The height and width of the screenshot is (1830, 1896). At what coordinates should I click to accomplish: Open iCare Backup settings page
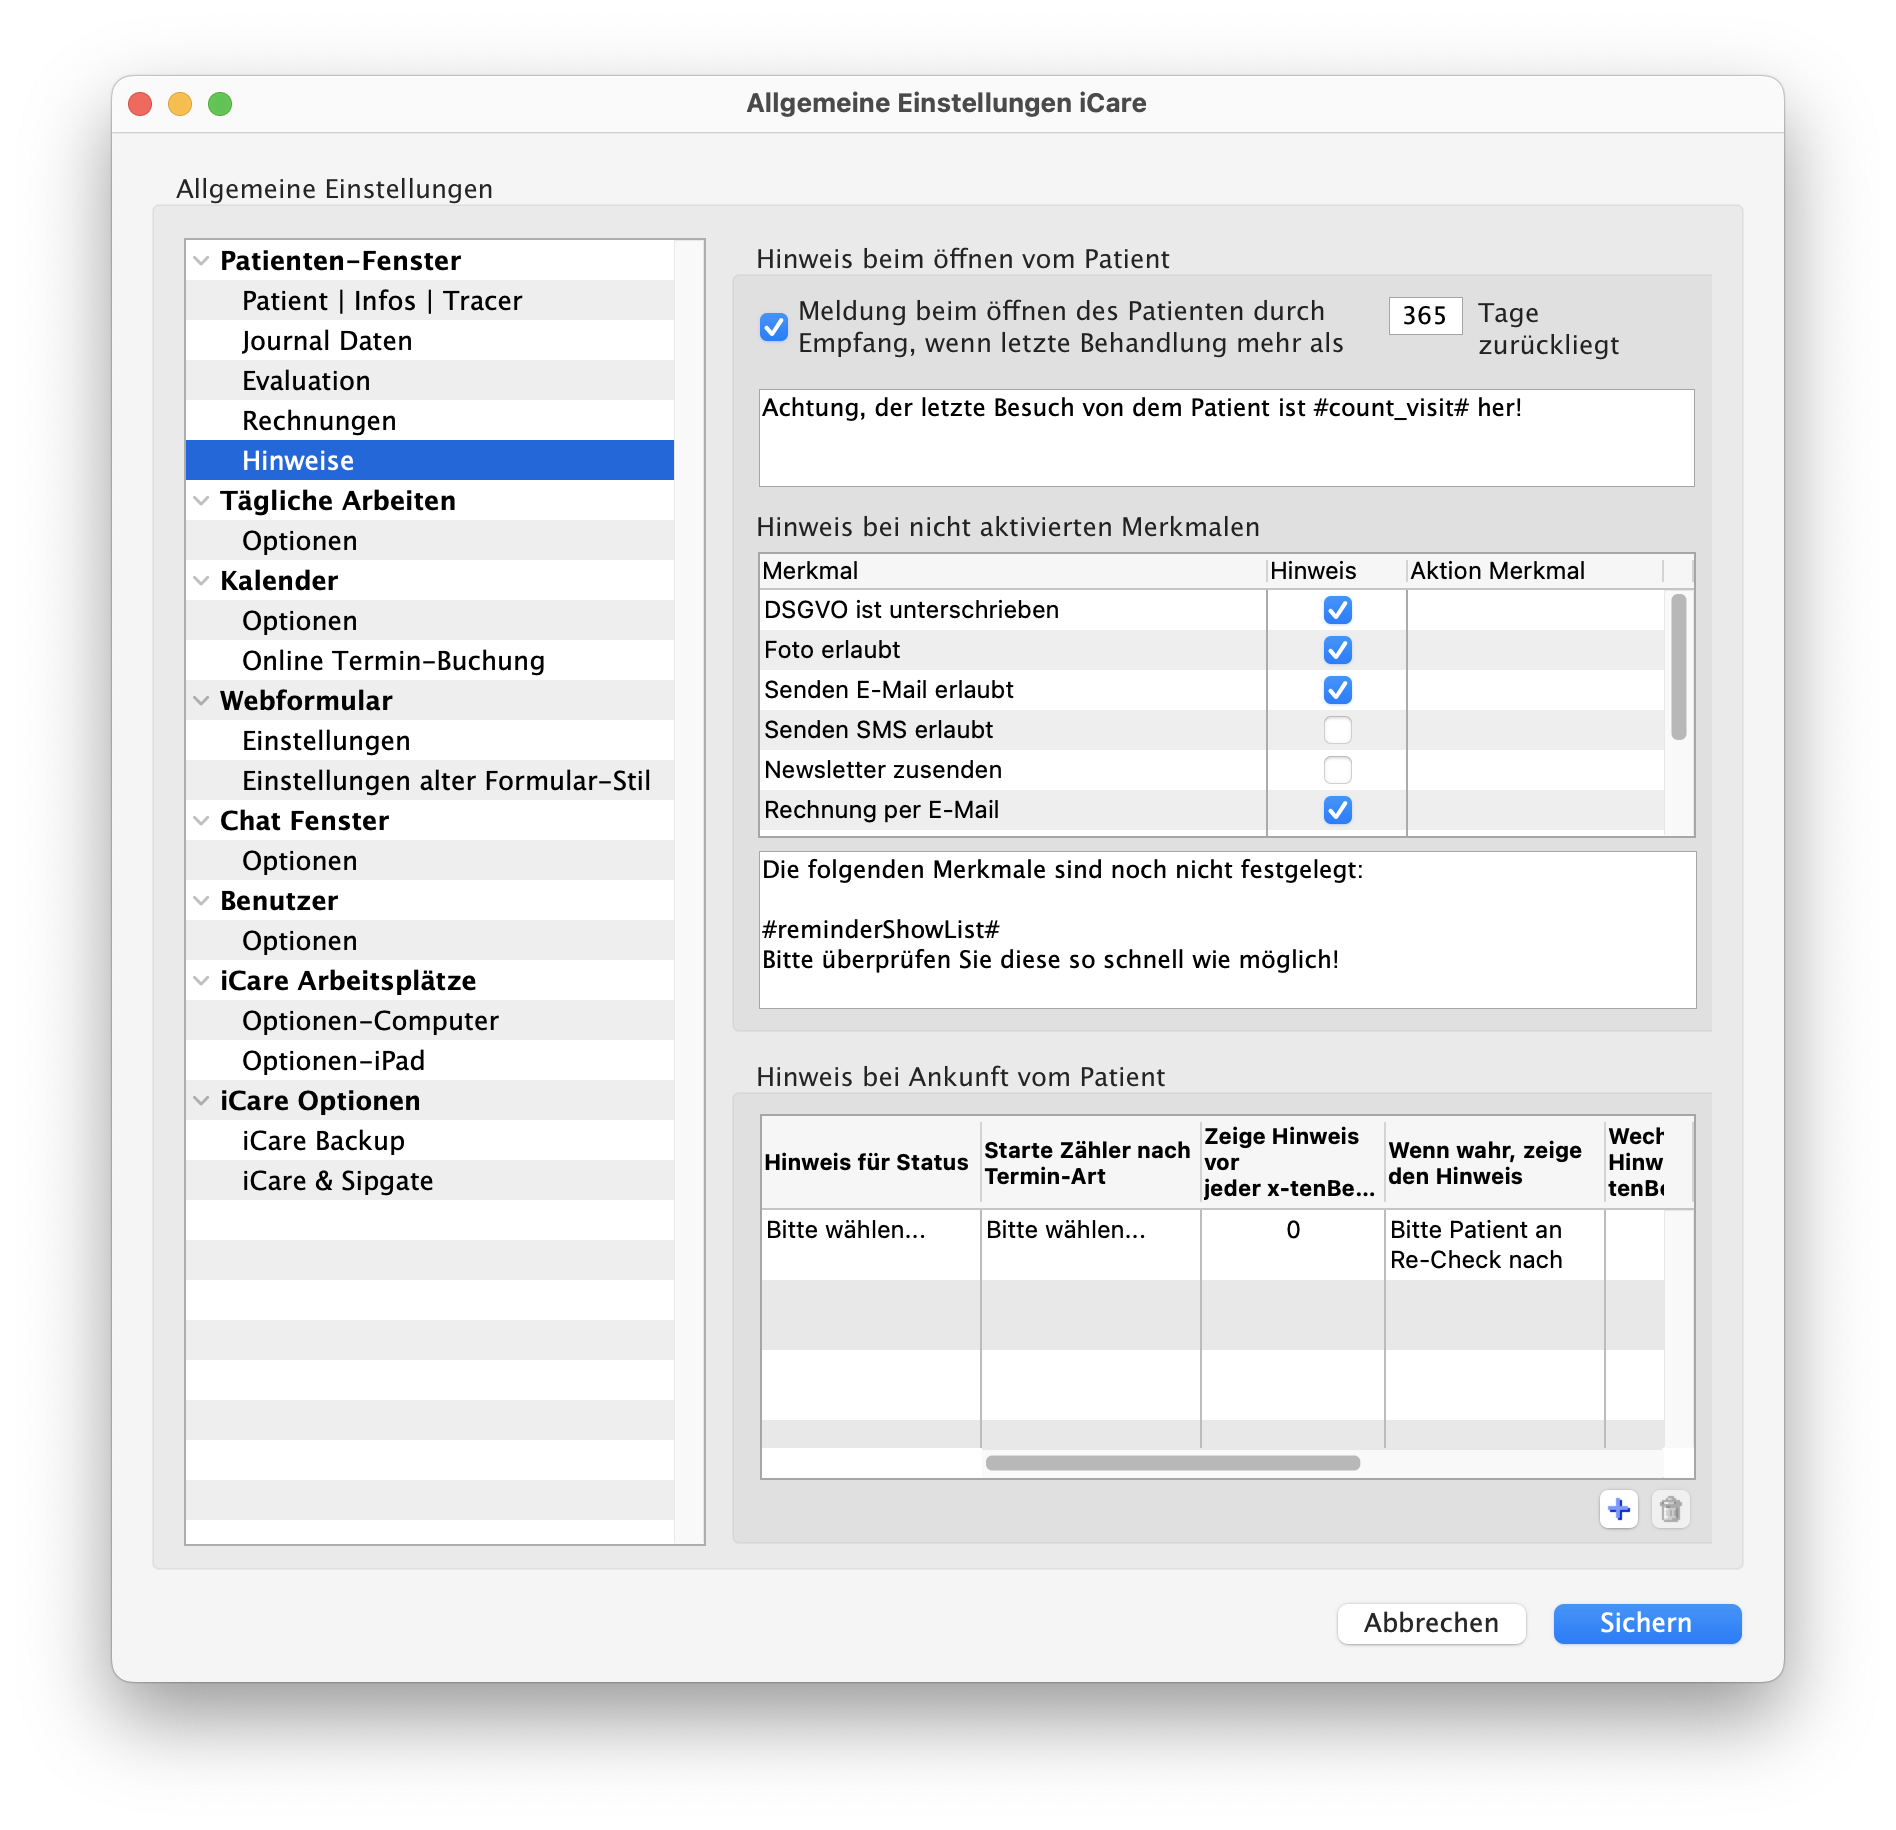click(x=323, y=1141)
